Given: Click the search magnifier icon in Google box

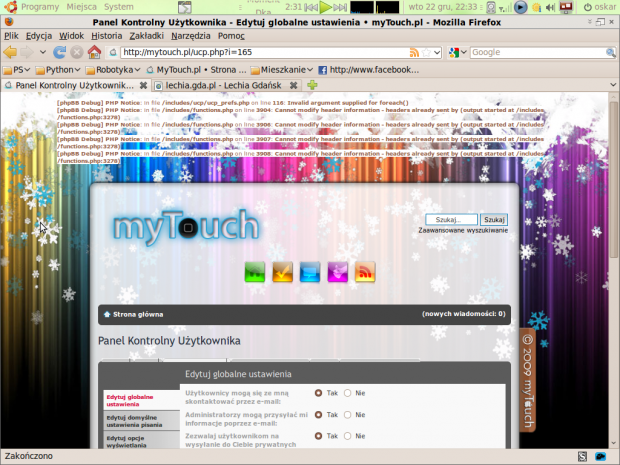Looking at the screenshot, I should point(611,52).
